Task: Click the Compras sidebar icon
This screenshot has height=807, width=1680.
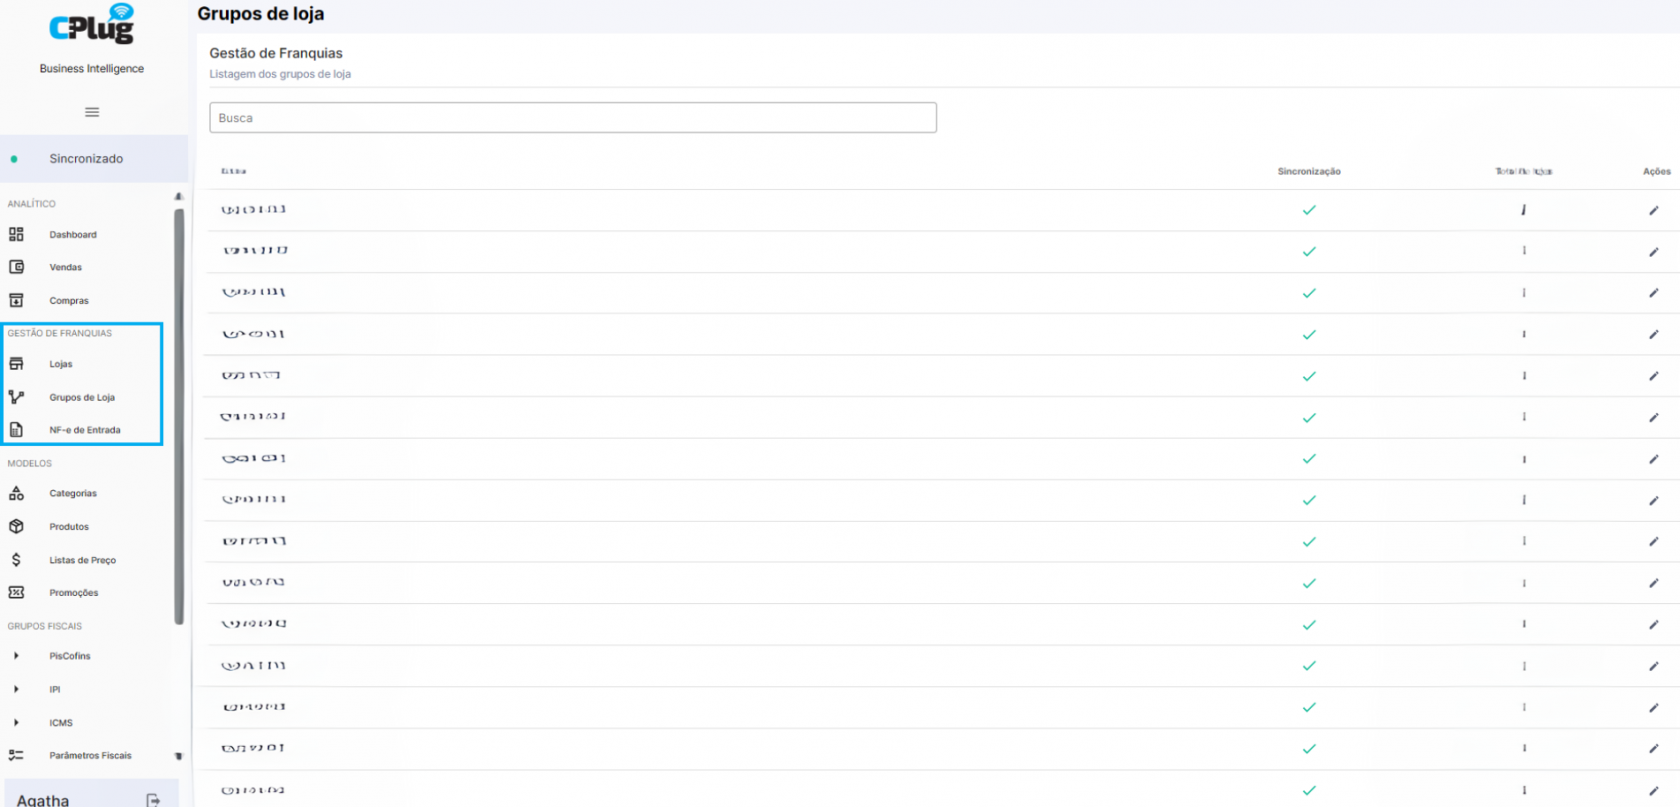Action: point(16,300)
